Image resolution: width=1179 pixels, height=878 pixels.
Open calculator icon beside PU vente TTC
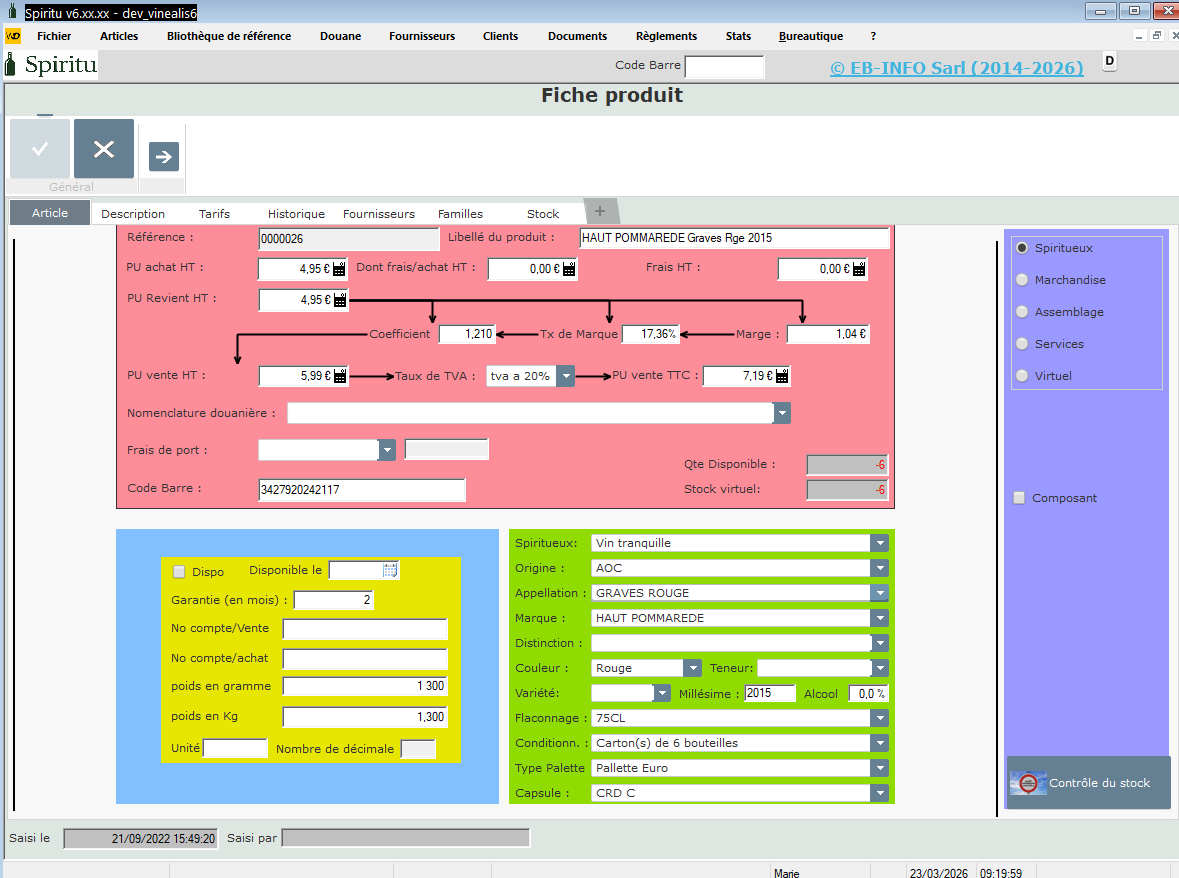[782, 376]
